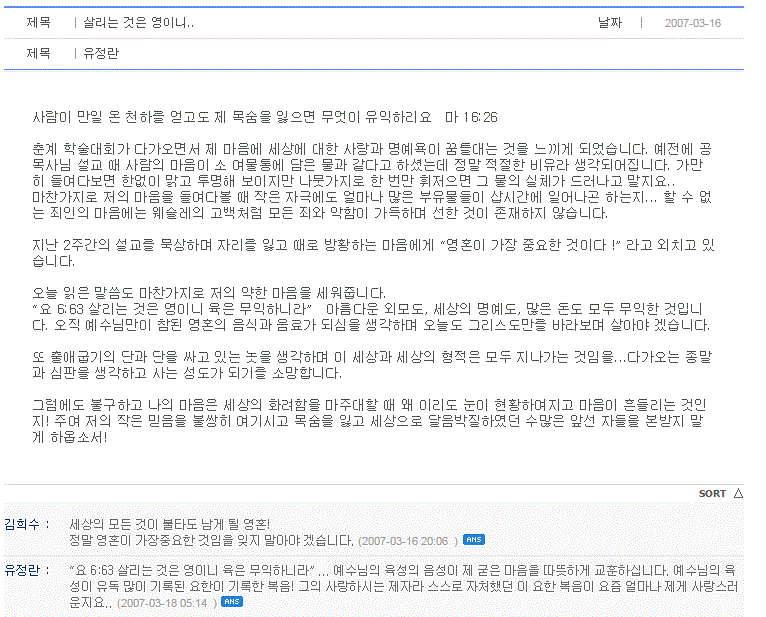Click paragraph starting with 그럼에도 불구하고
Viewport: 766px width, 617px height.
pos(370,420)
